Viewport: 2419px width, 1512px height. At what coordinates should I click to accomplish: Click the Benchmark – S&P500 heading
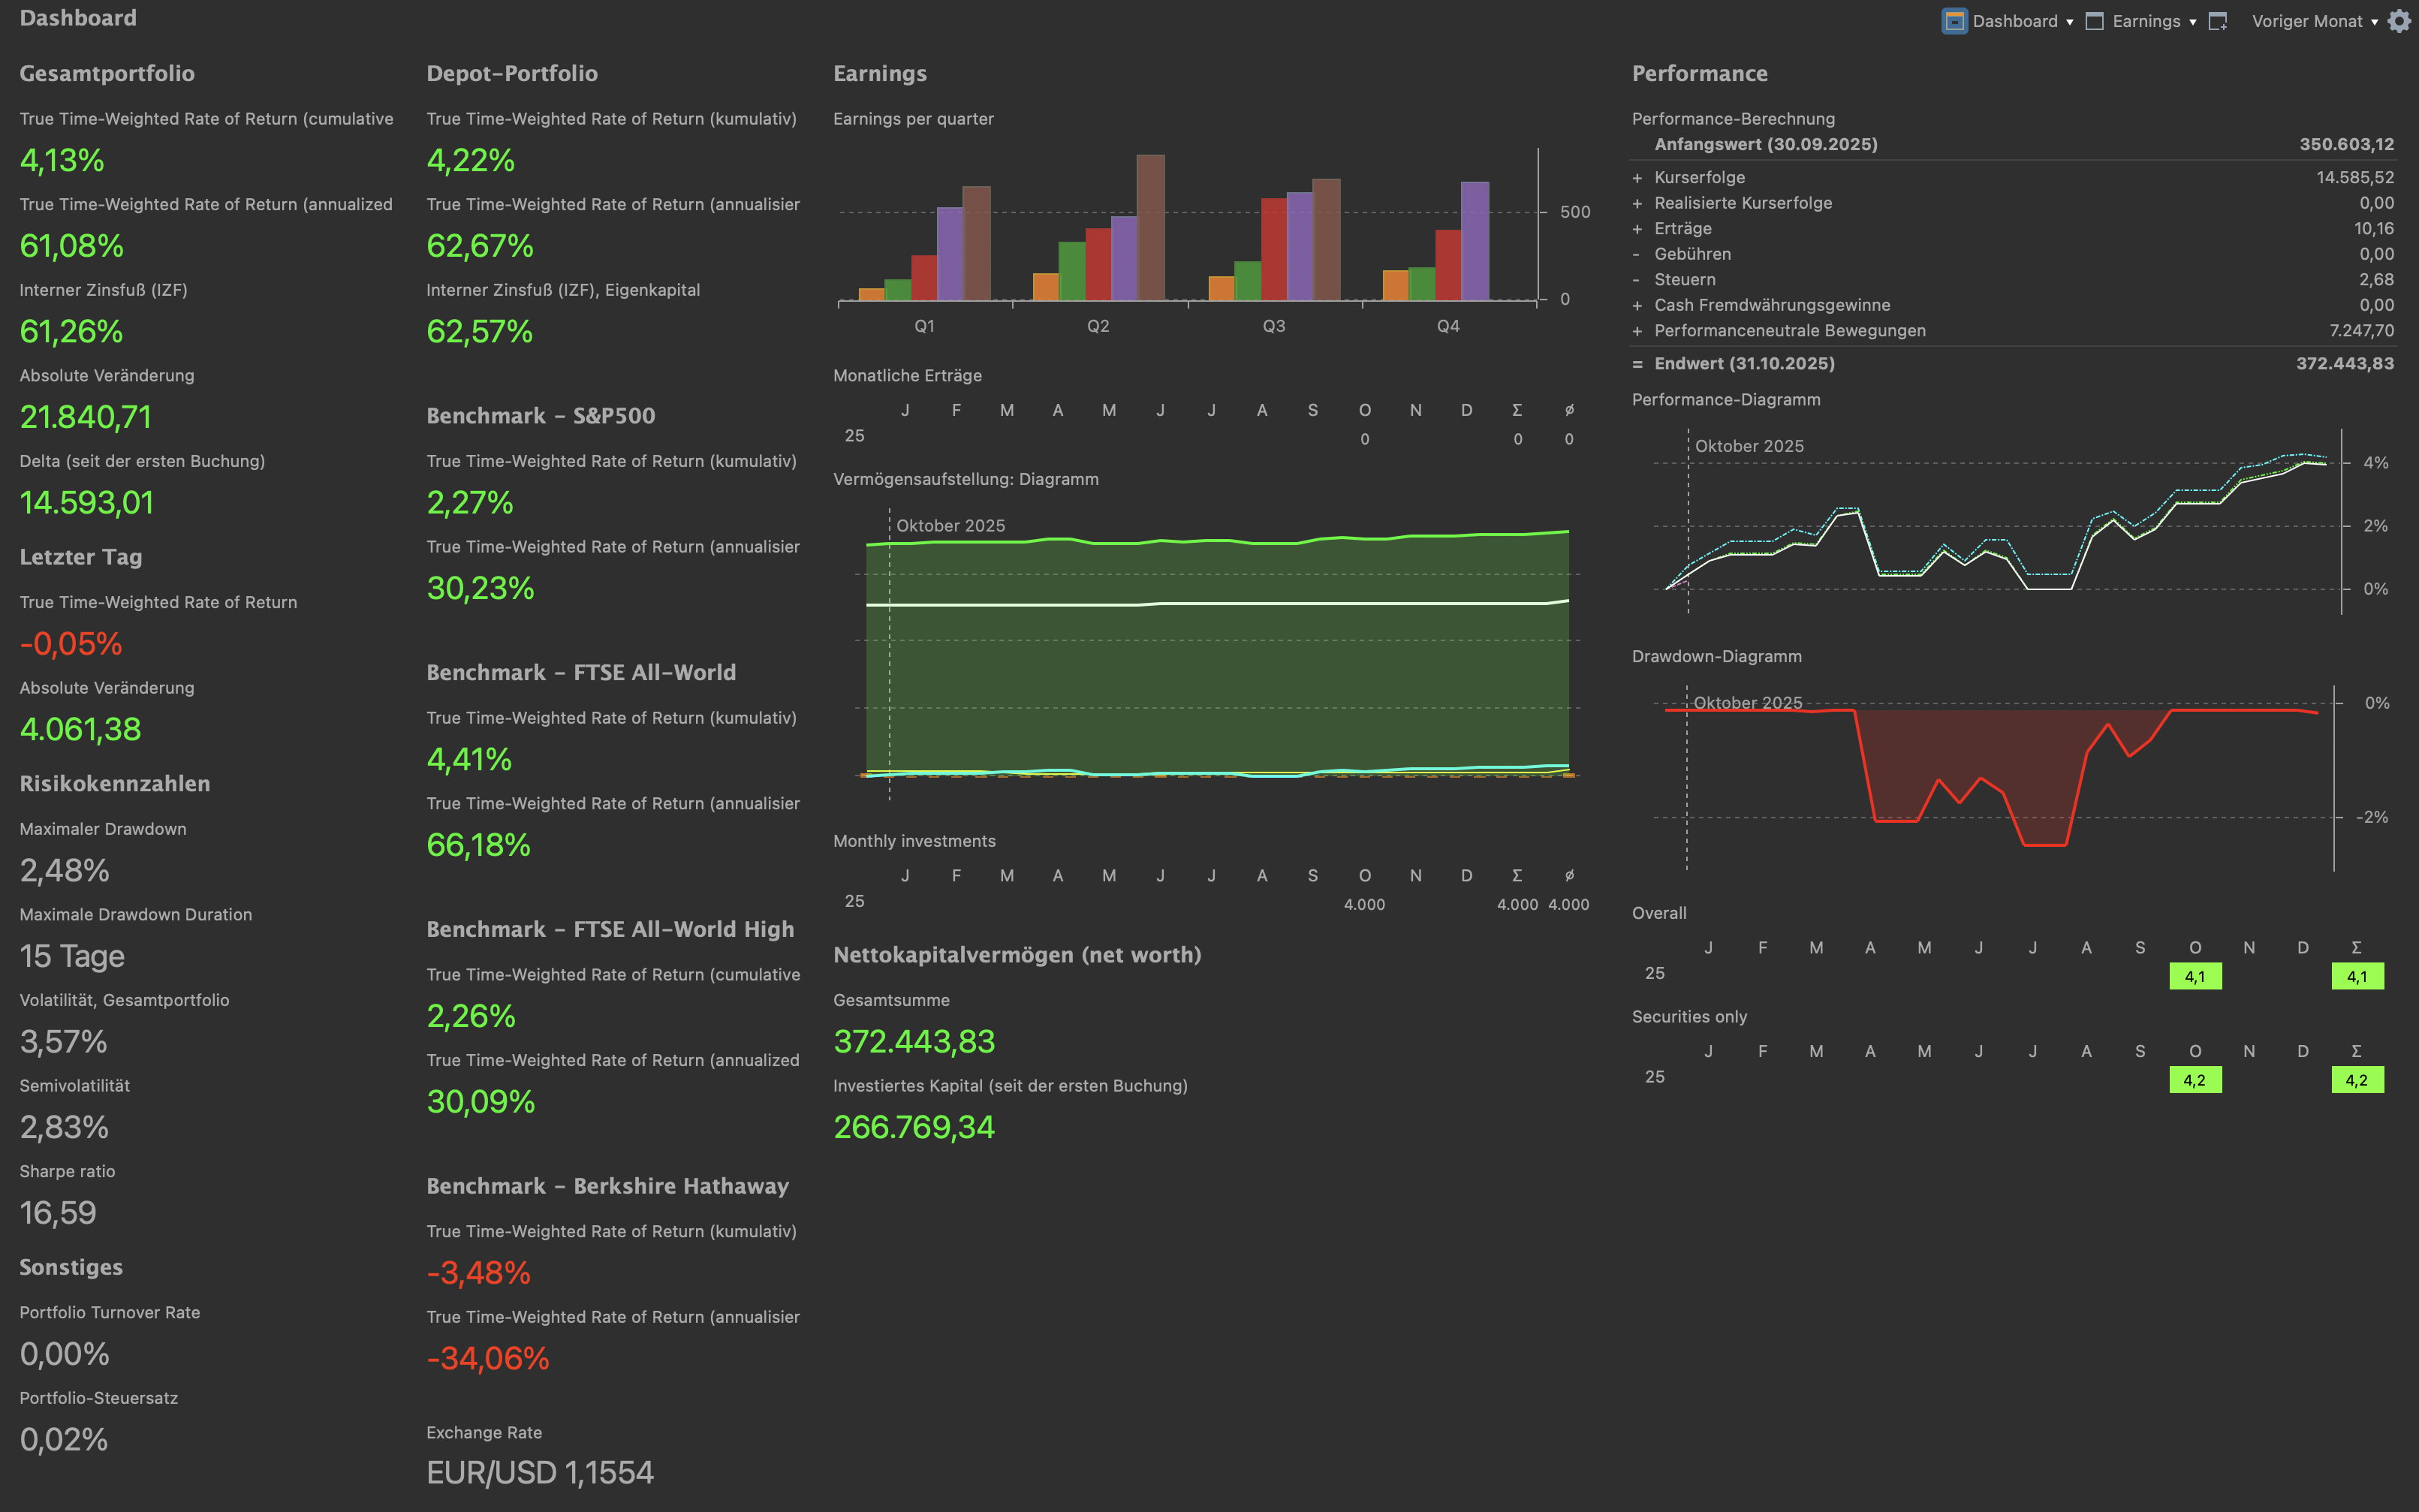pos(540,416)
